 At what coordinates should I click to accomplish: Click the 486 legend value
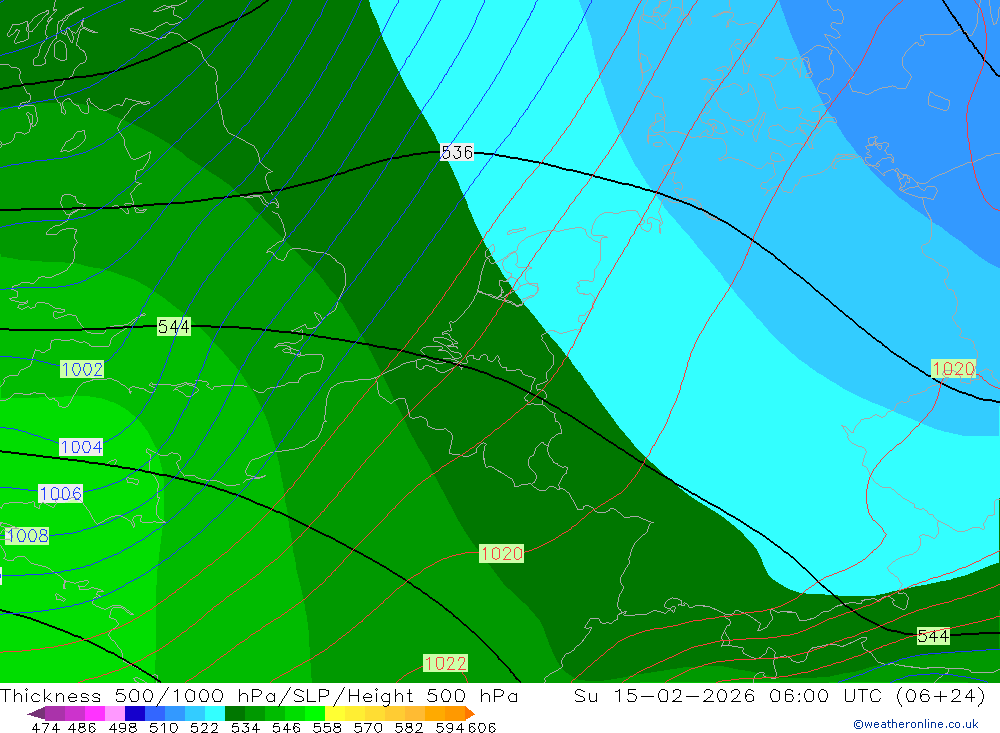(x=82, y=727)
